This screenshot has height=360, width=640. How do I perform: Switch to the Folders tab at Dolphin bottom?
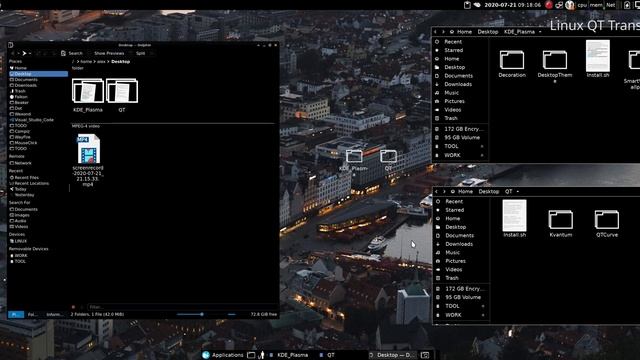32,314
